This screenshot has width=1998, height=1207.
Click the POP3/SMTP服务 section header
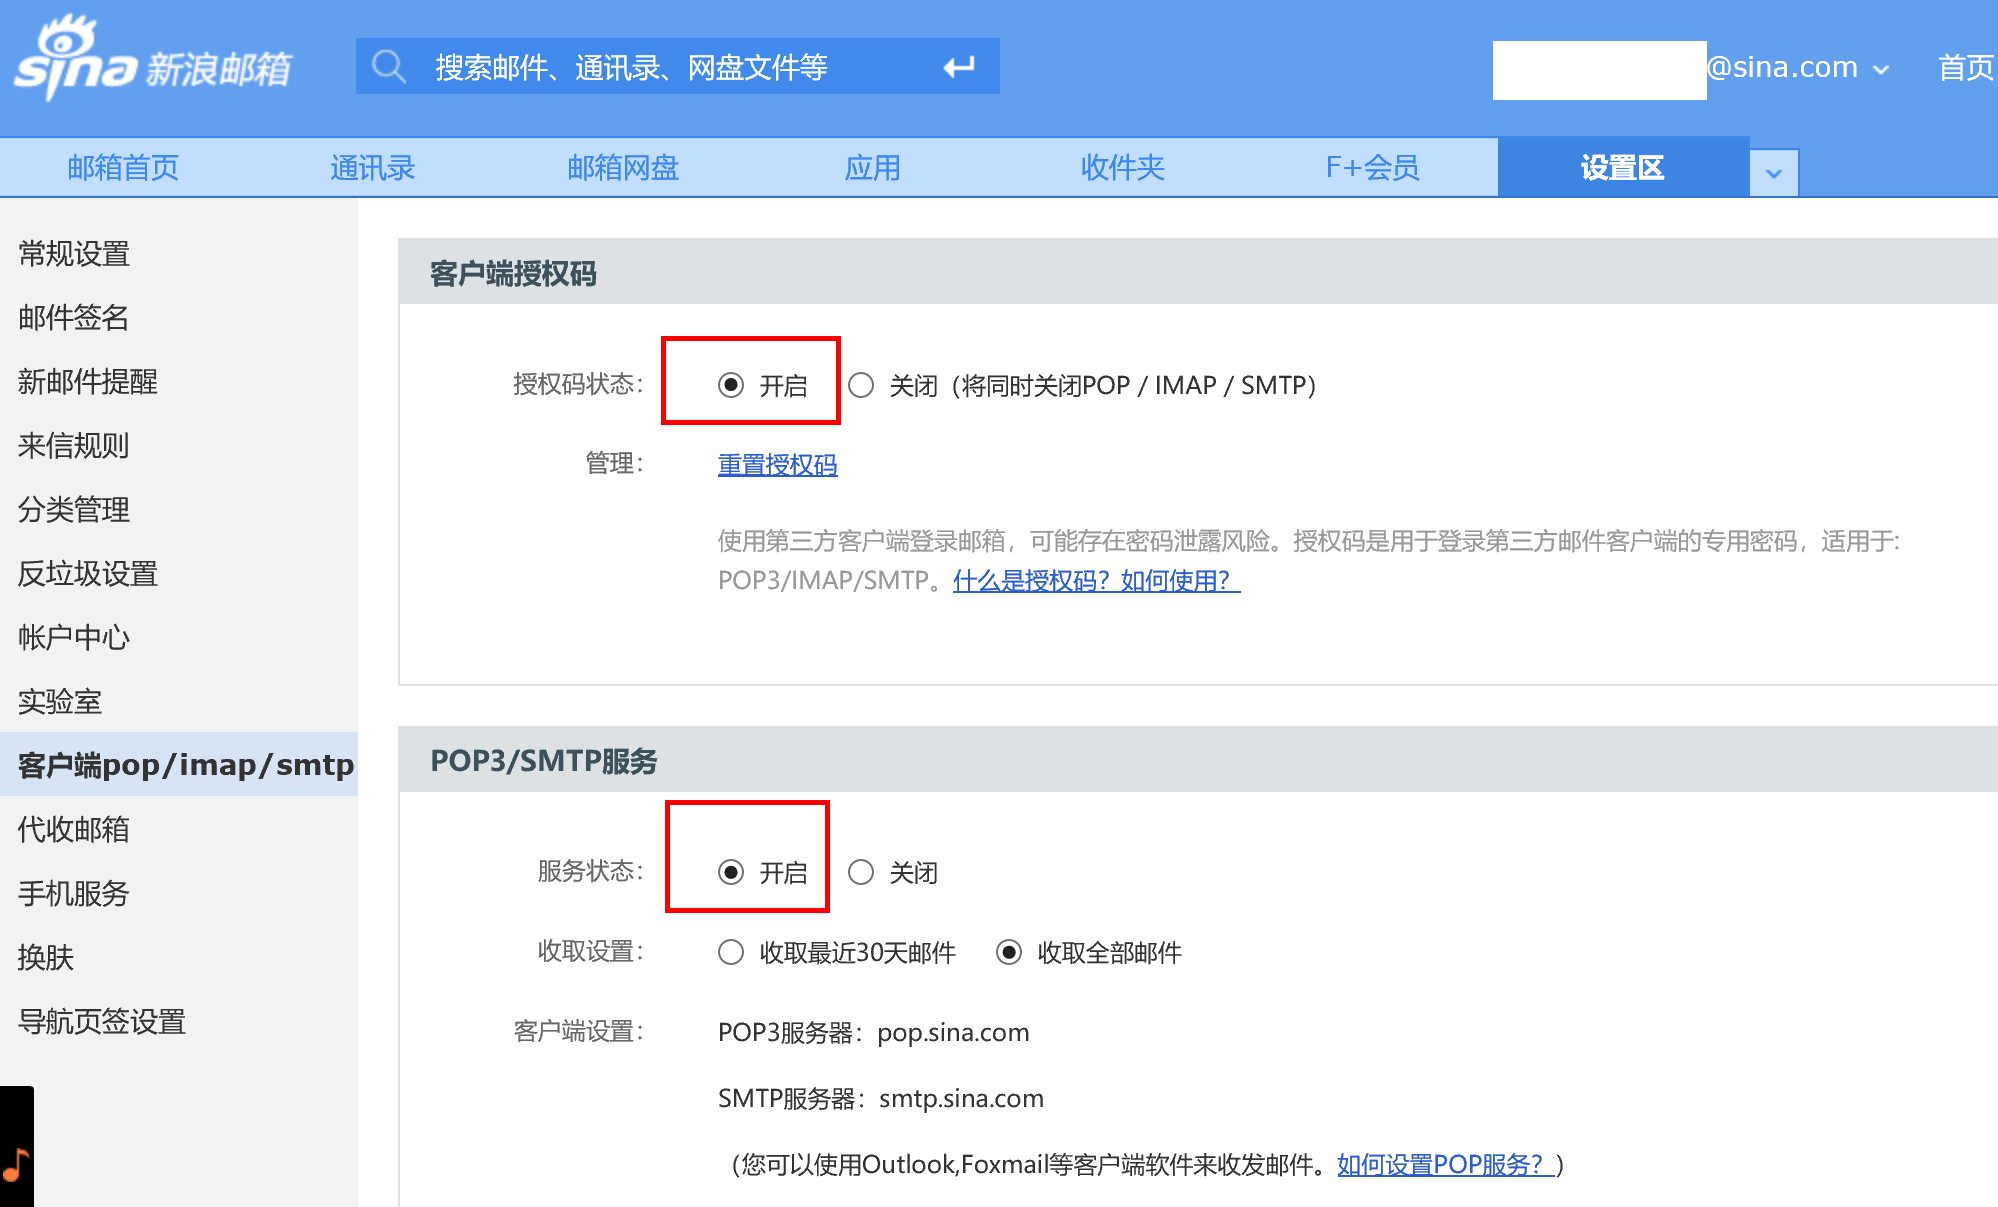(544, 761)
